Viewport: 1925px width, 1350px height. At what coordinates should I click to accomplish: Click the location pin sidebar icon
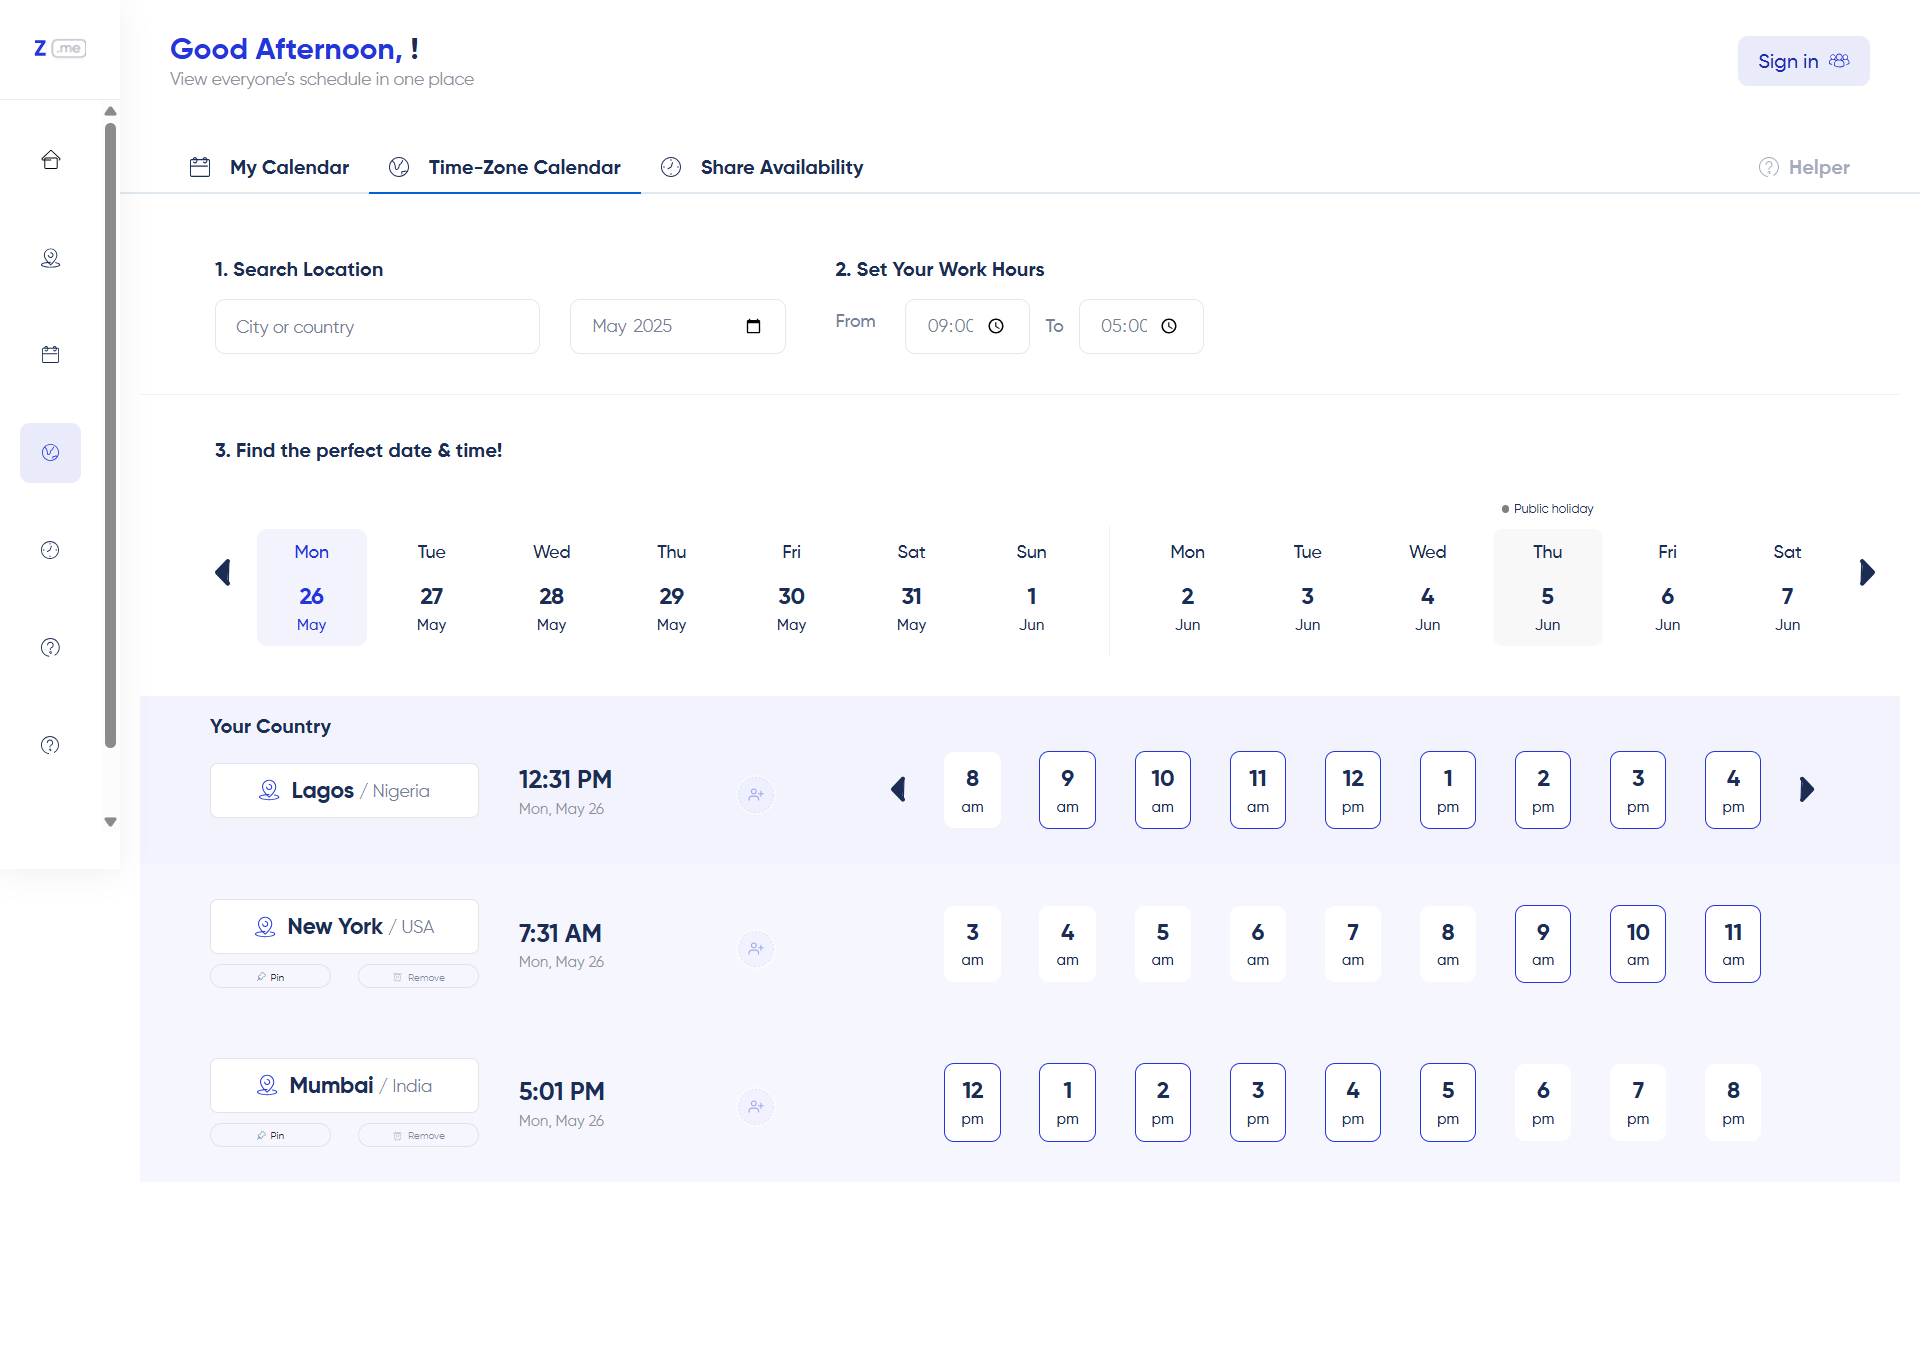[x=51, y=258]
